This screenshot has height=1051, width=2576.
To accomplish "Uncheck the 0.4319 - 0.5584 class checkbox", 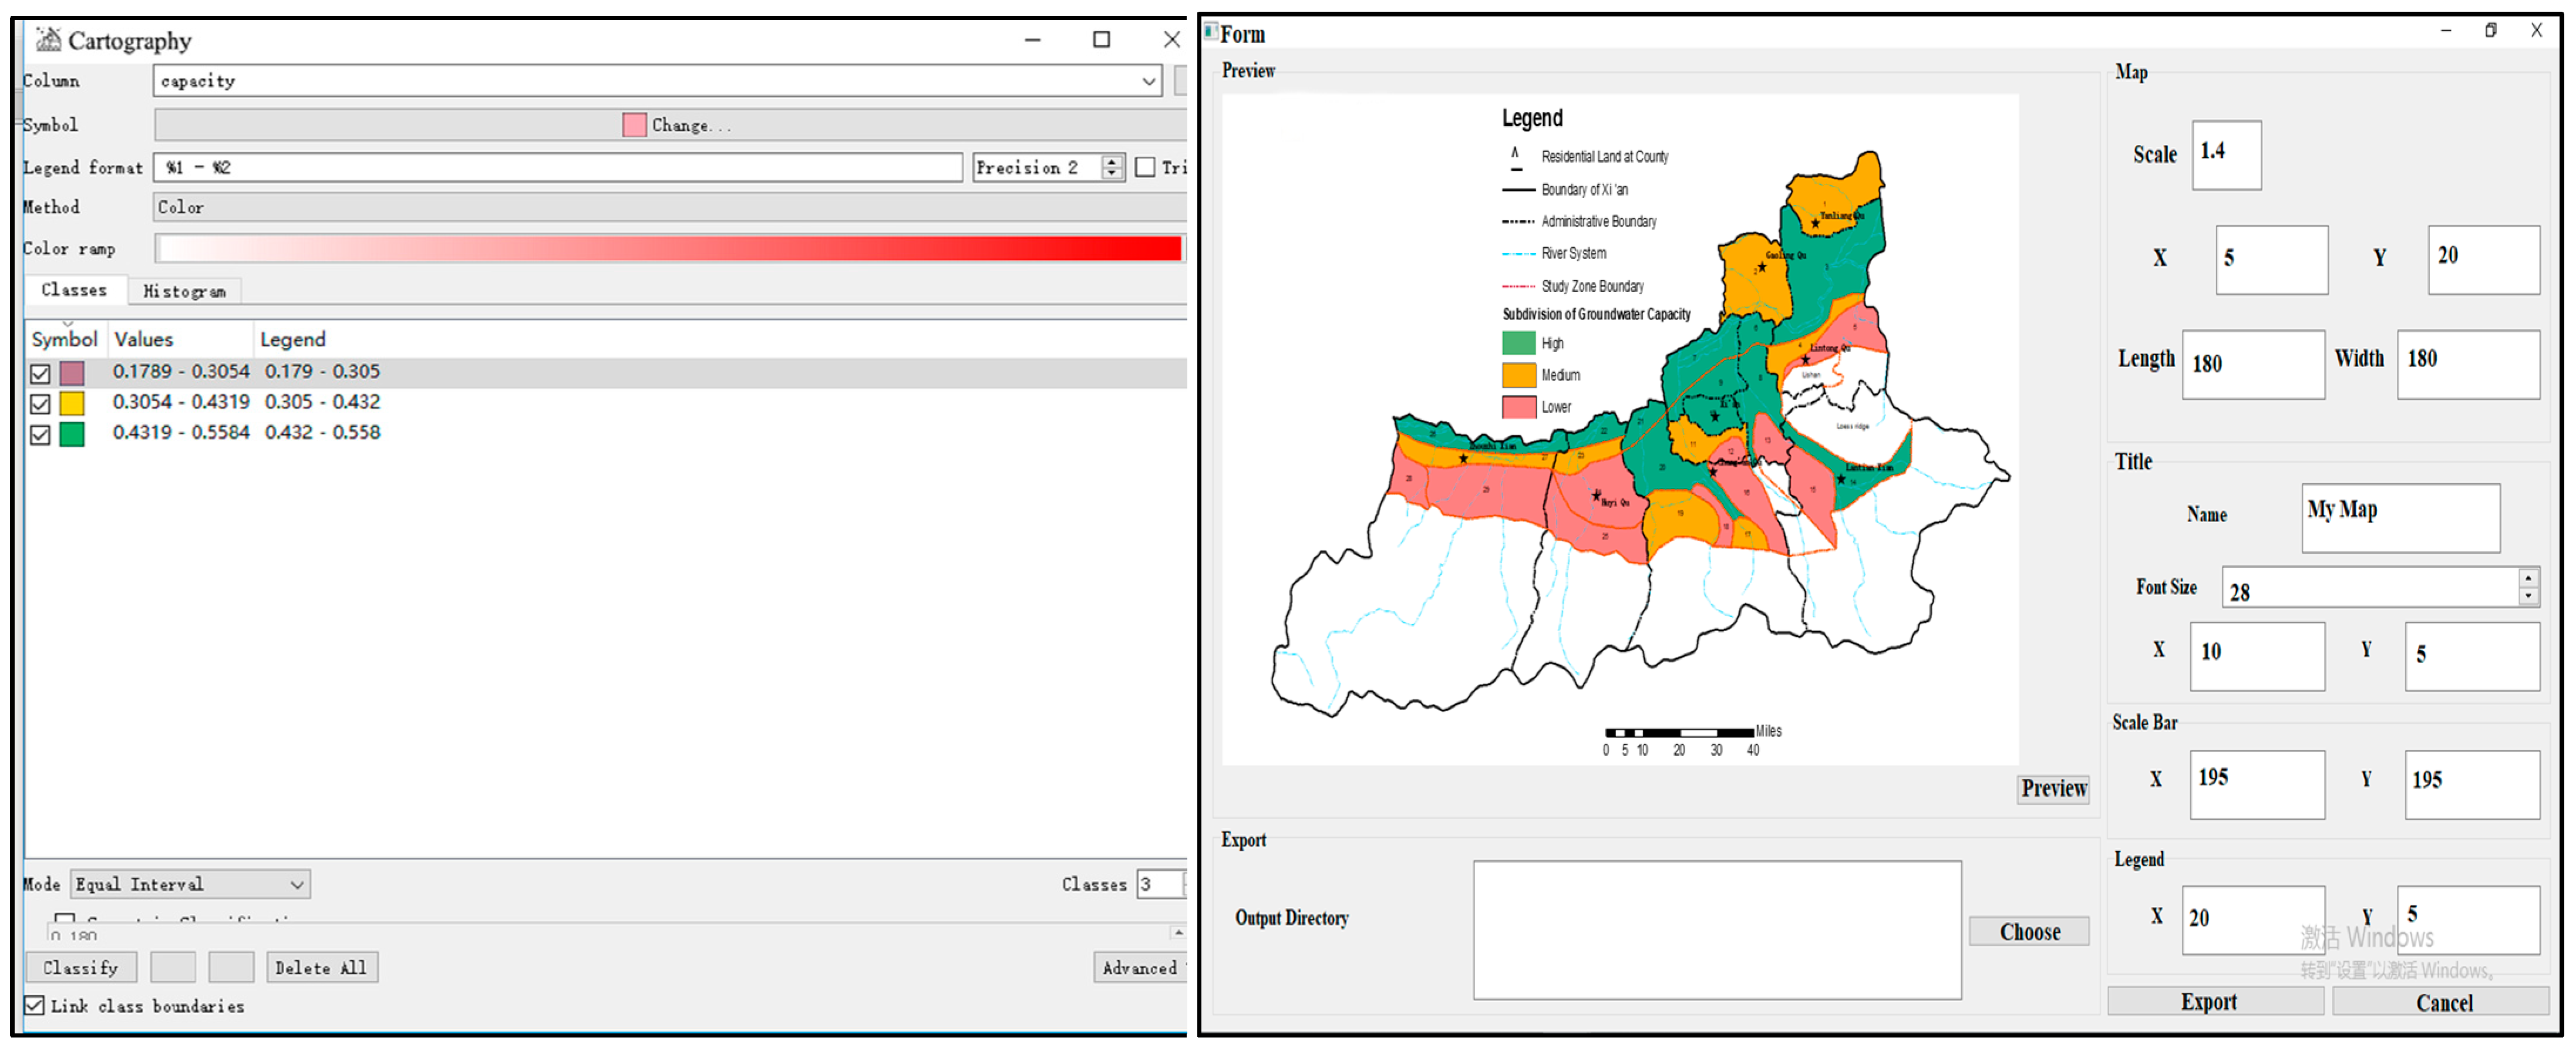I will click(40, 435).
